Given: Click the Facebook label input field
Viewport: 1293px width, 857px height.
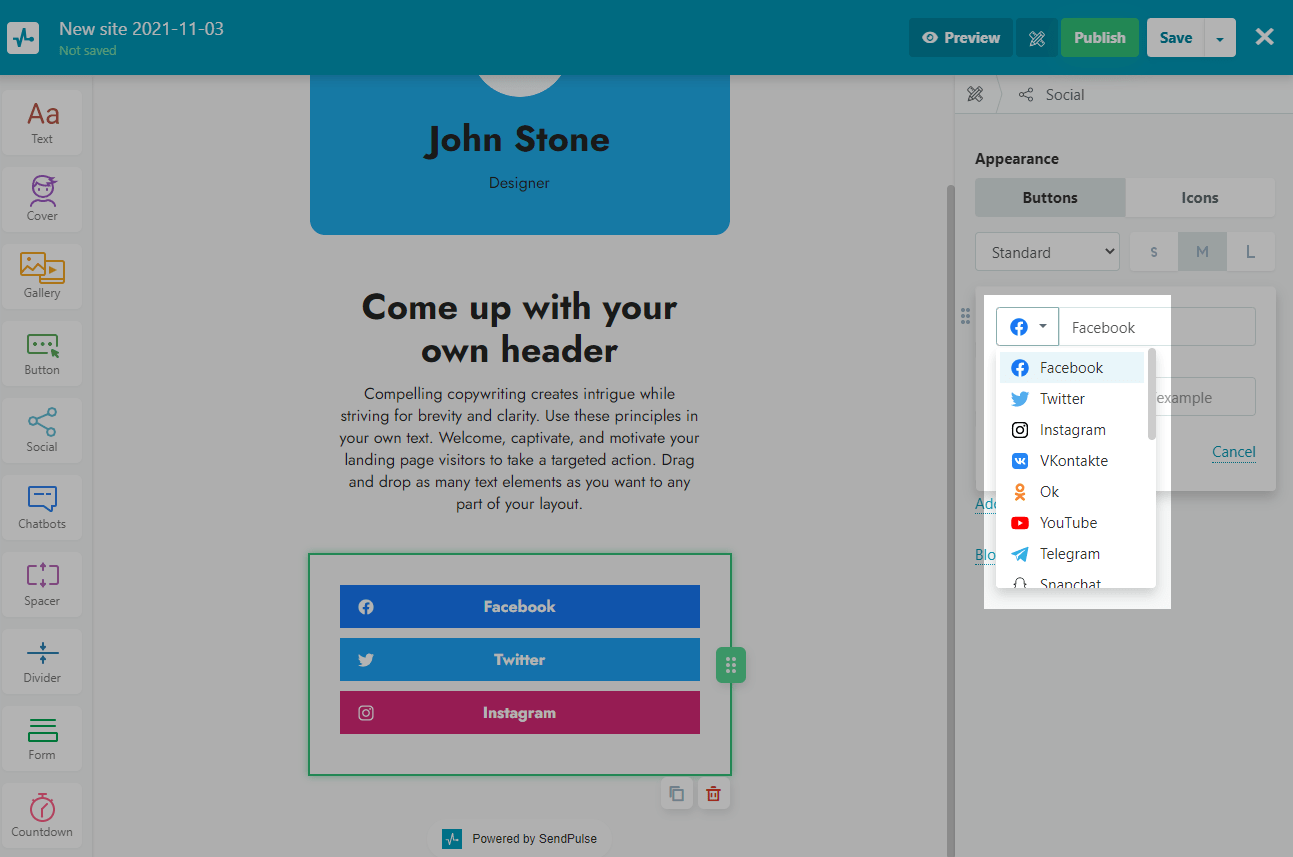Looking at the screenshot, I should [1157, 327].
